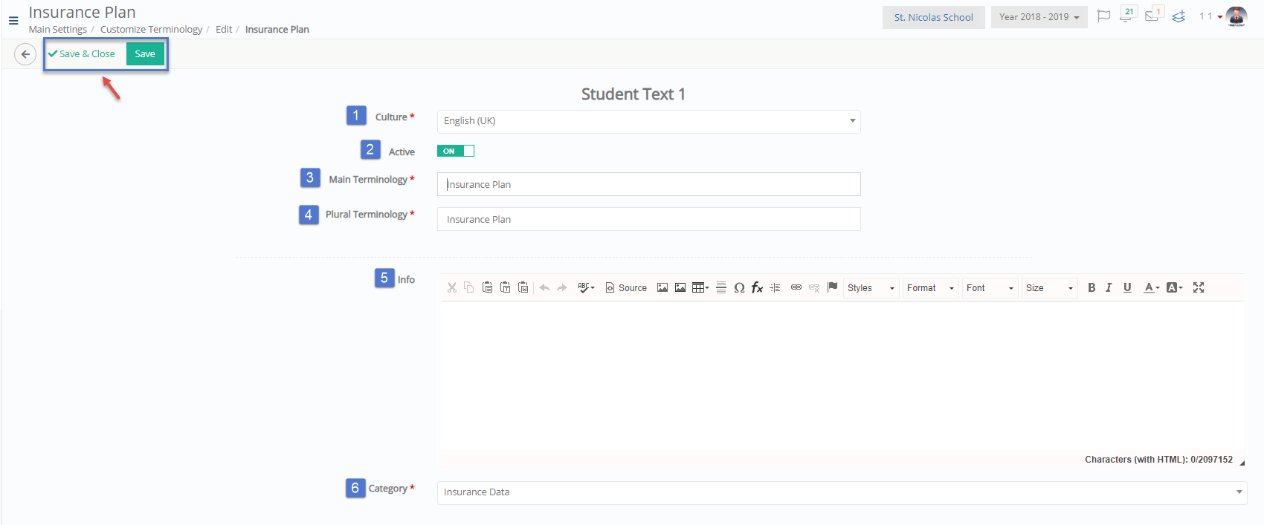This screenshot has width=1264, height=525.
Task: Open the Culture dropdown
Action: [648, 121]
